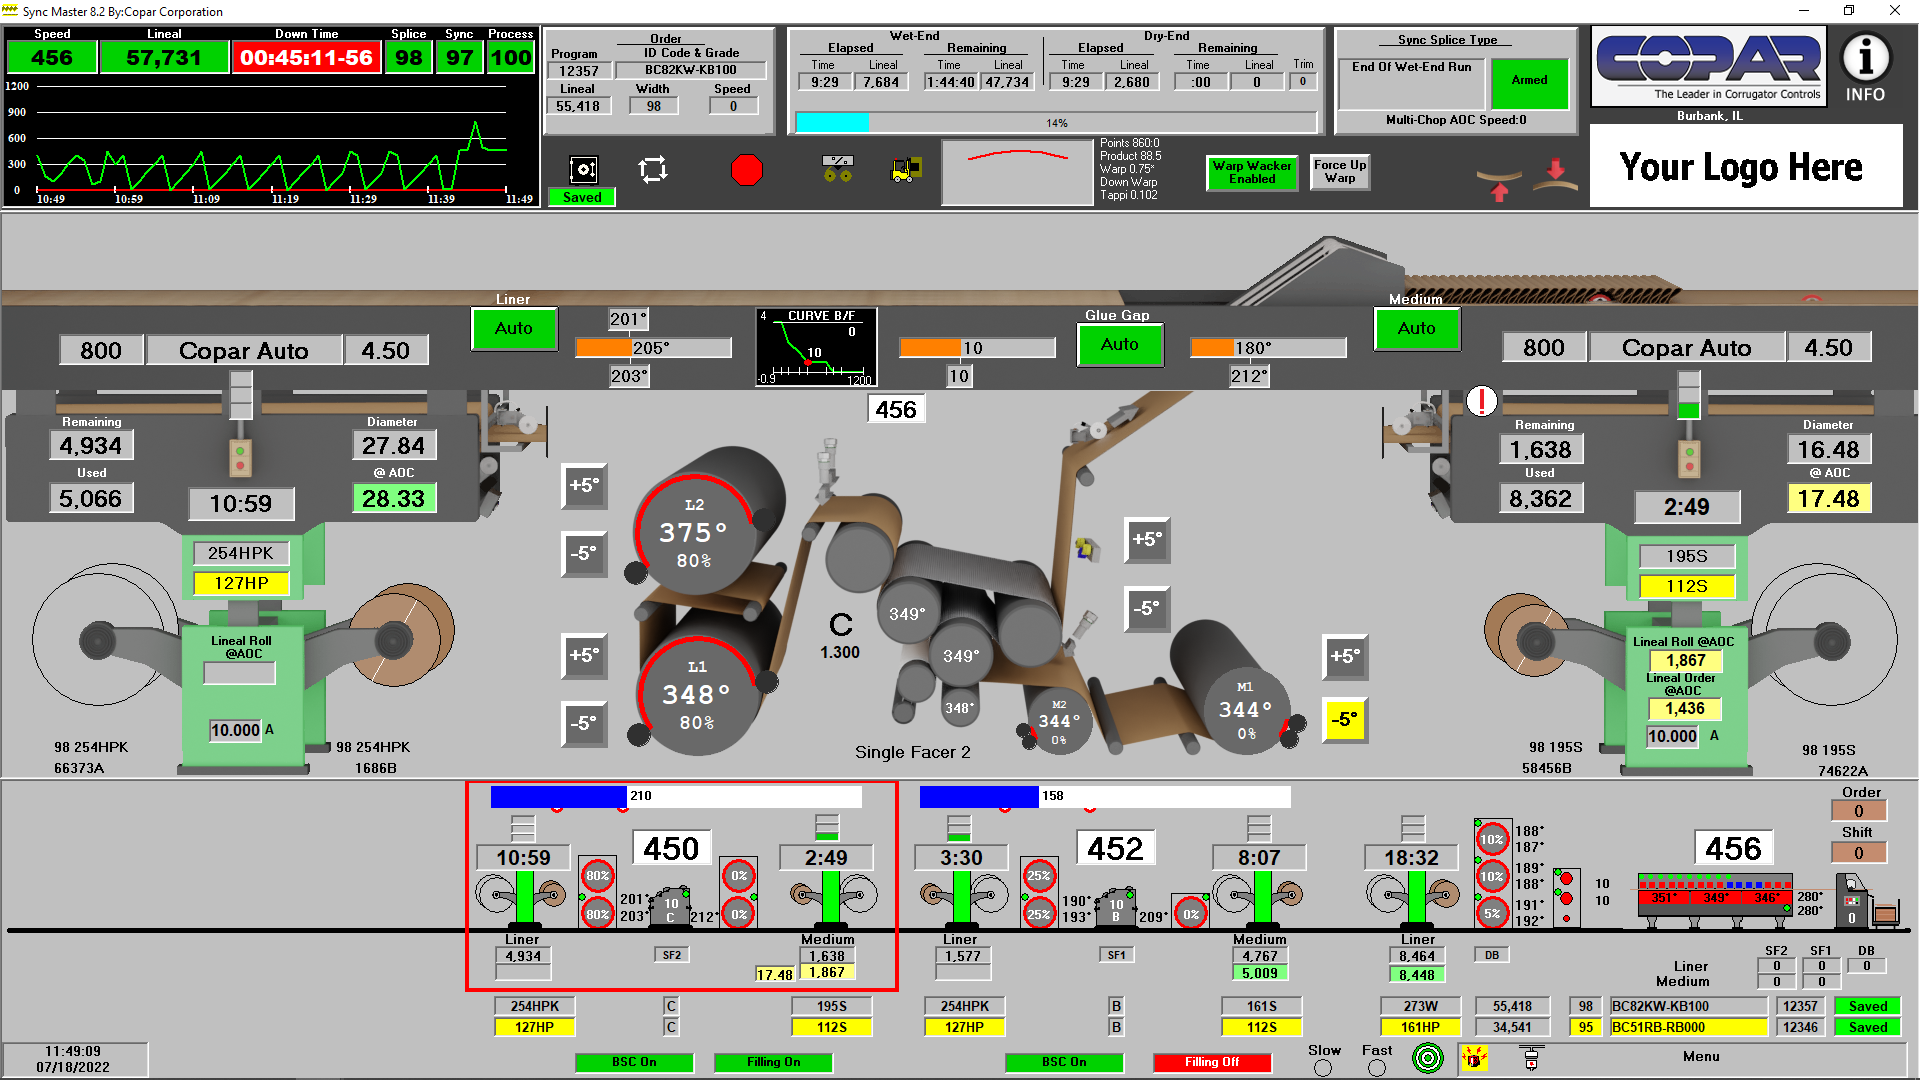
Task: Click the loop/refresh arrows icon
Action: coord(653,169)
